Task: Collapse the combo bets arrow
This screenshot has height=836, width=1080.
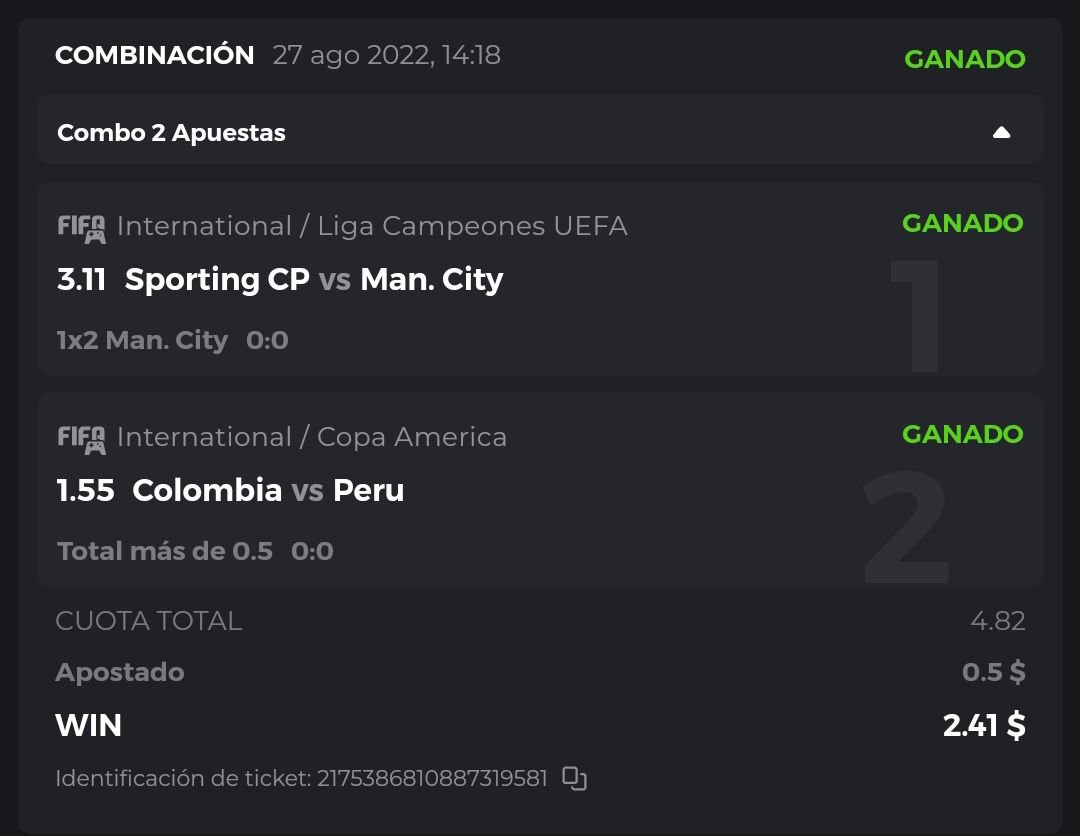Action: tap(1001, 133)
